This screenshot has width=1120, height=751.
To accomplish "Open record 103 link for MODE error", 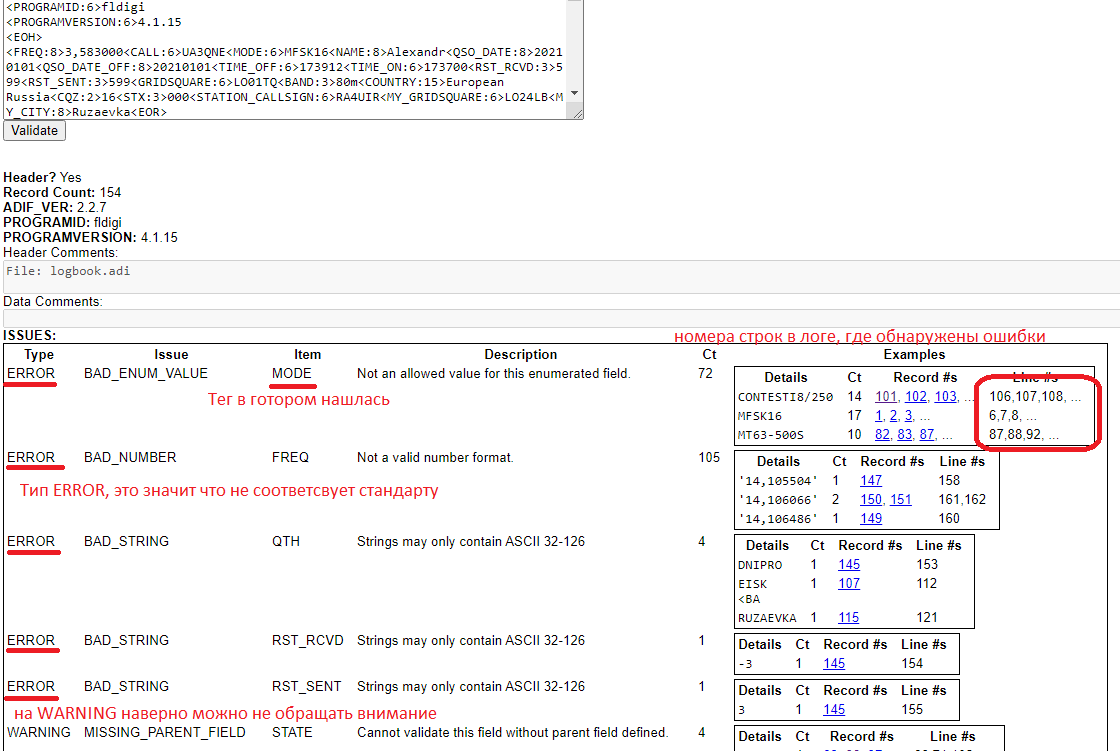I will (x=946, y=397).
